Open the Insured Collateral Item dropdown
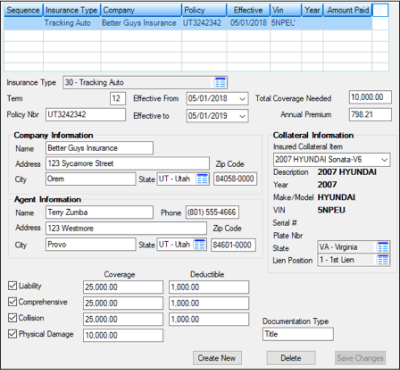400x370 pixels. [384, 160]
